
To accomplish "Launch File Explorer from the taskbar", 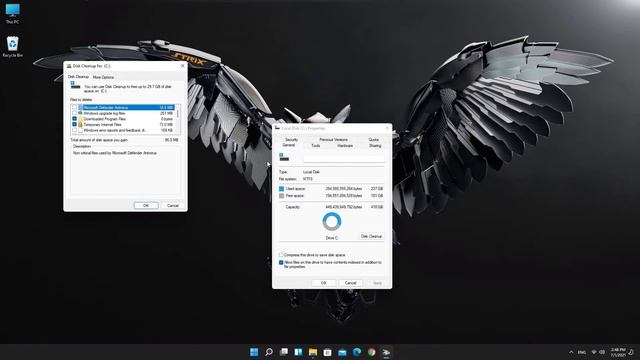I will click(313, 352).
